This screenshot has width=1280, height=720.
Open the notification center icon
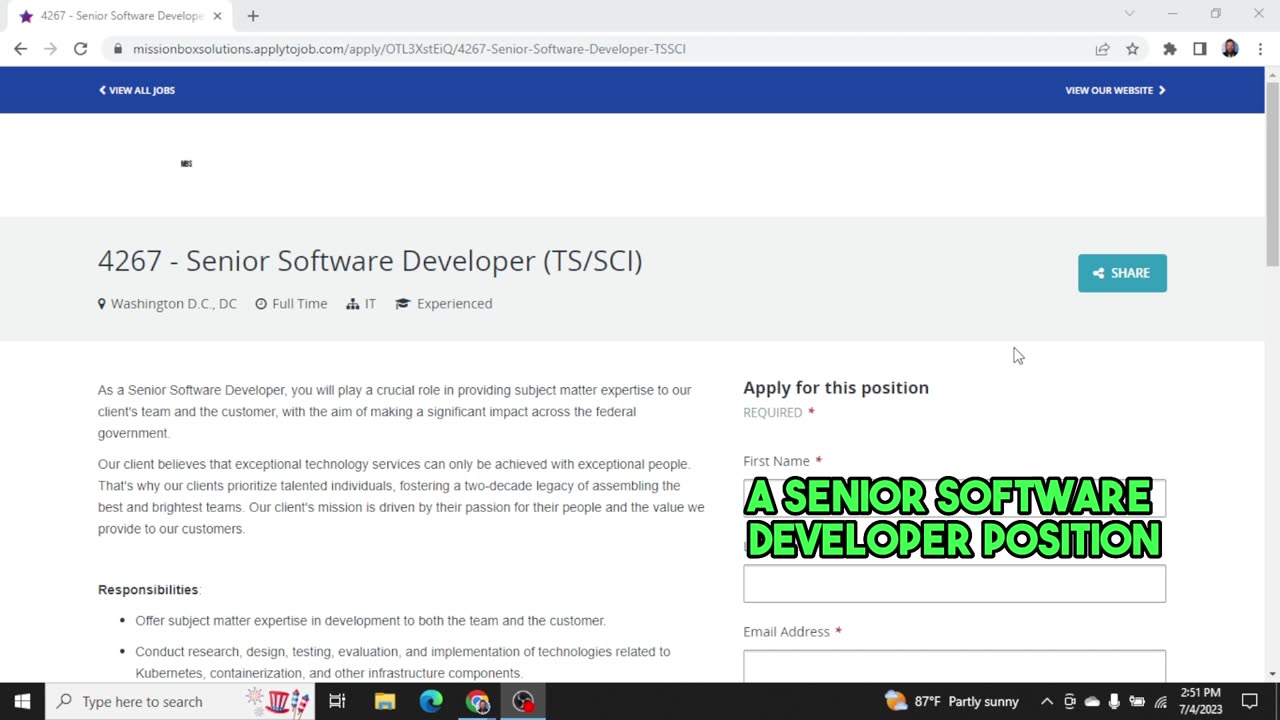1250,701
